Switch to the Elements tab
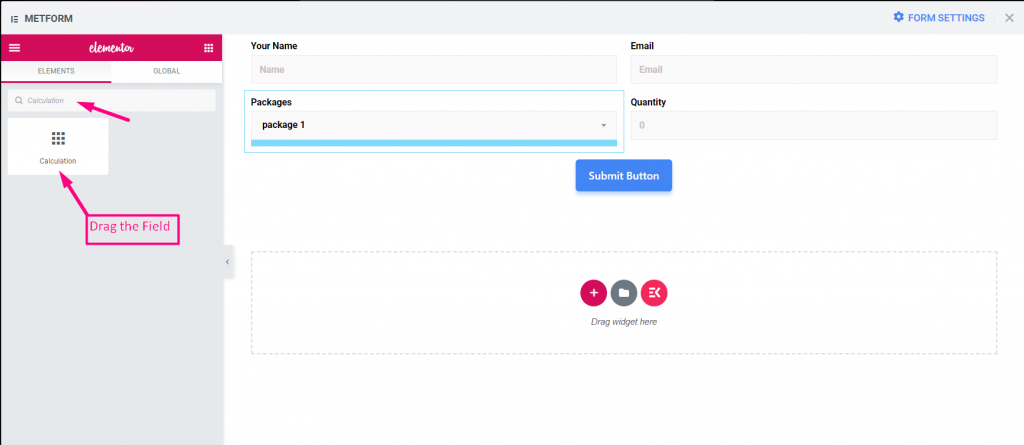The image size is (1024, 445). click(56, 71)
